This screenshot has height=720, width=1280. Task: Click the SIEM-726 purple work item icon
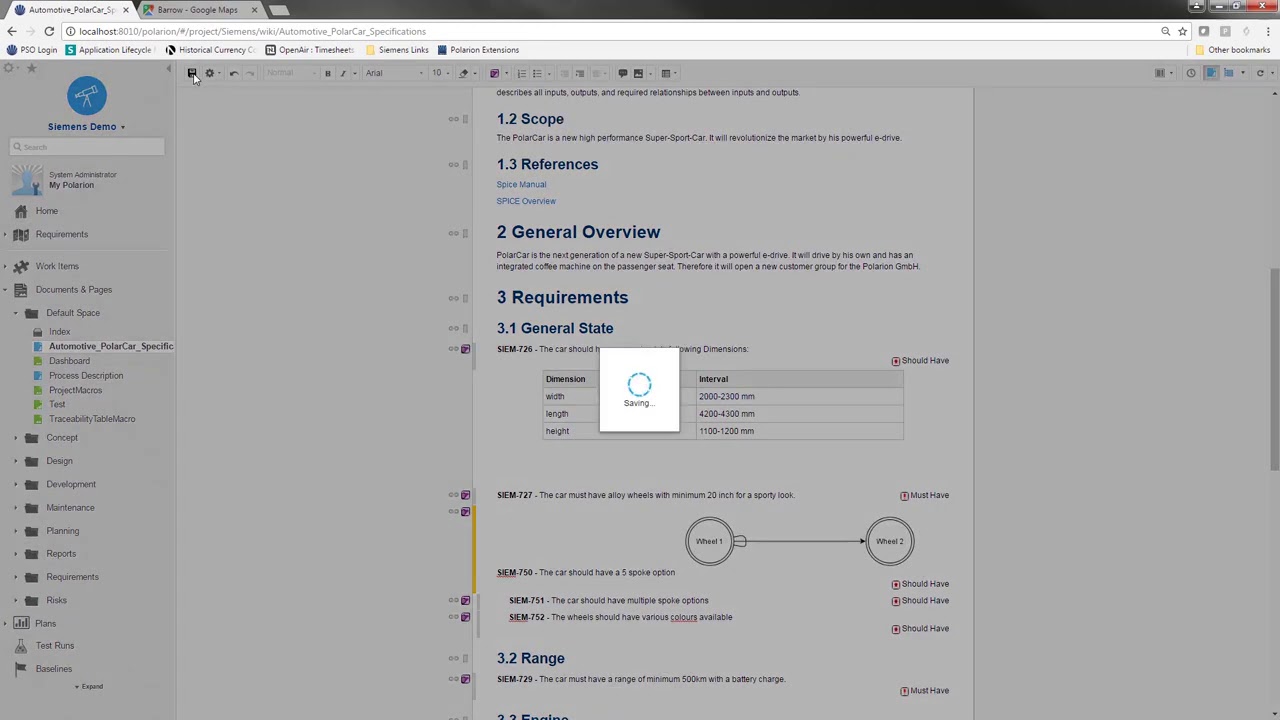pyautogui.click(x=465, y=349)
